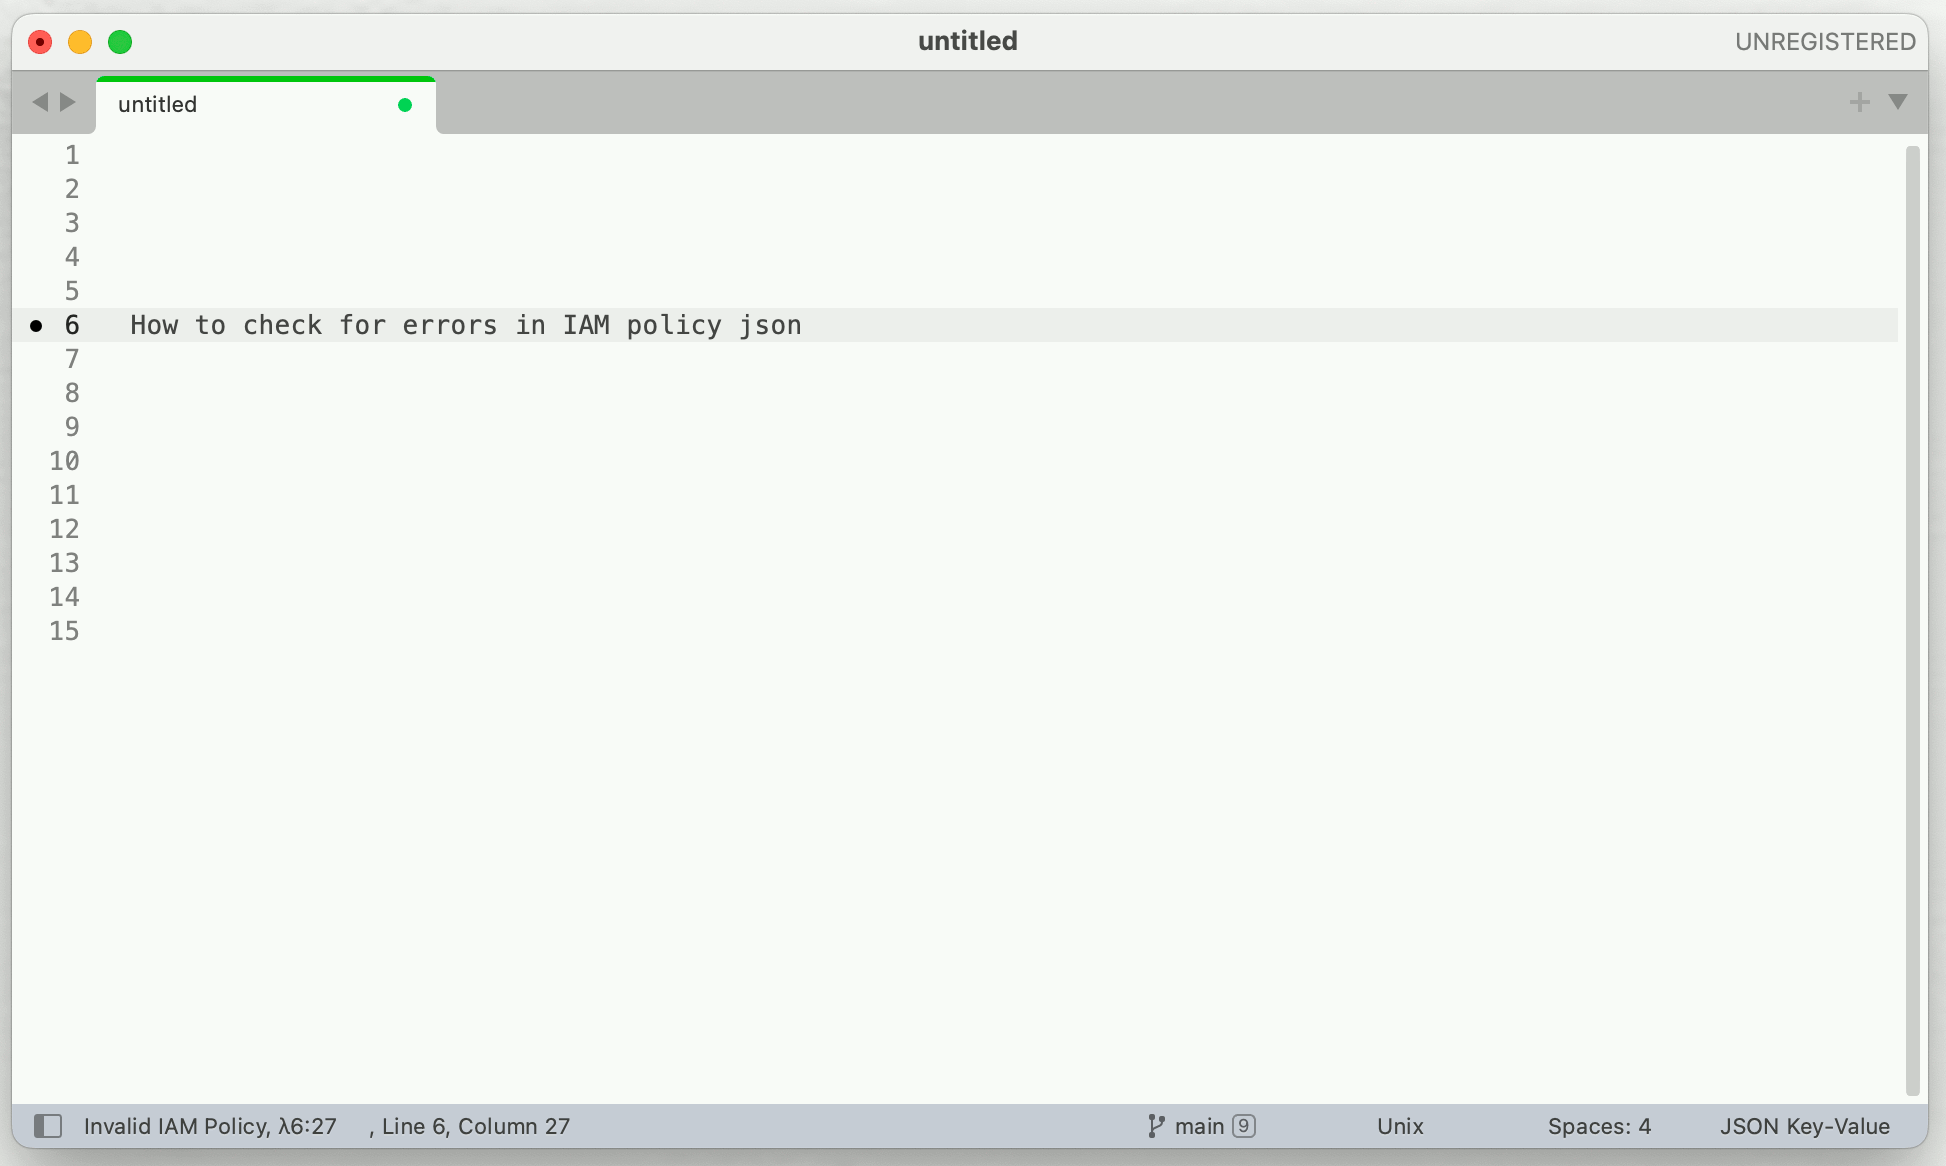Click the forward navigation arrow icon
Viewport: 1946px width, 1166px height.
pos(67,101)
